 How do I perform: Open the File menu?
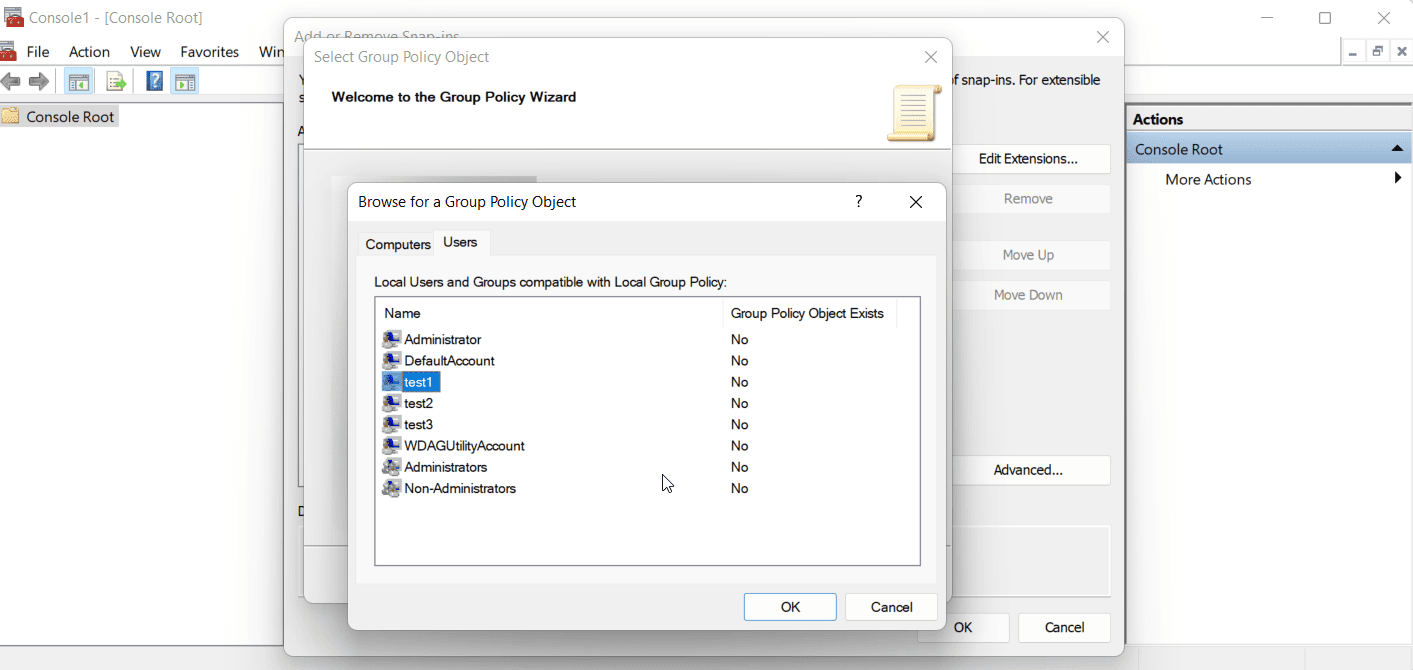tap(38, 52)
